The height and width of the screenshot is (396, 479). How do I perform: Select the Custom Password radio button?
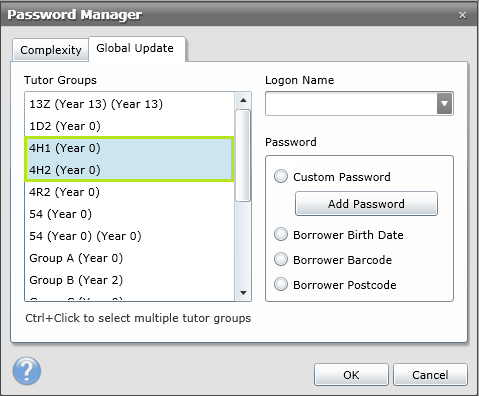point(281,176)
